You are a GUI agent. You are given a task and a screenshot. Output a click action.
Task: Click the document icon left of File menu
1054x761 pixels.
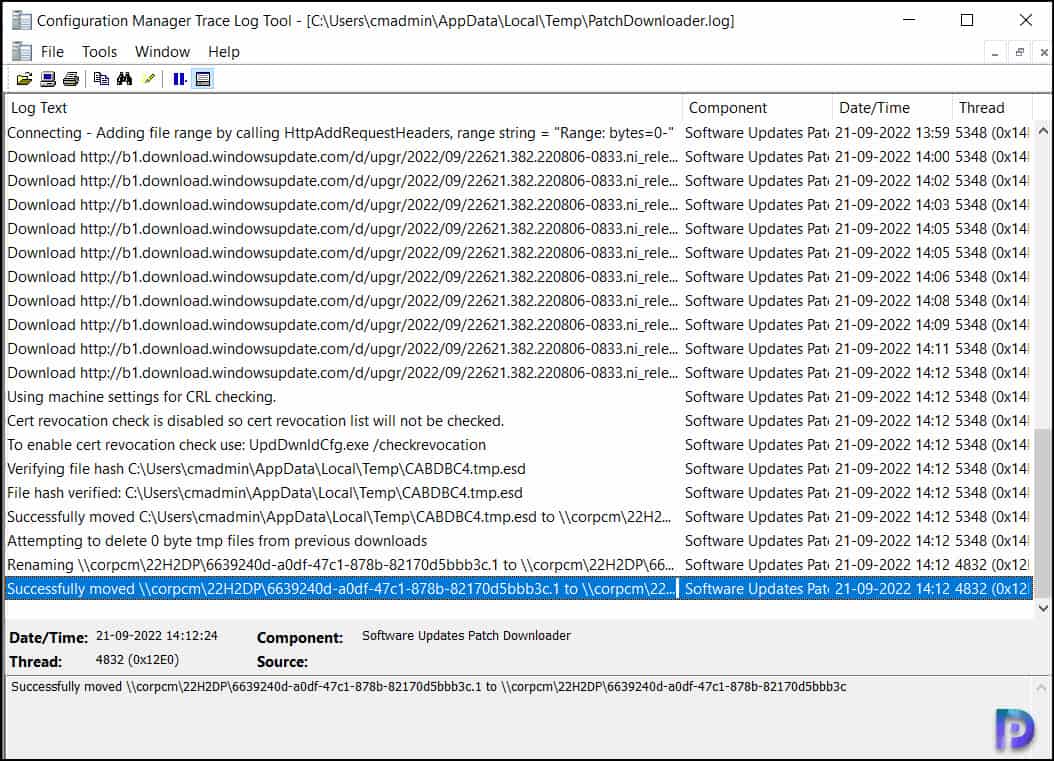pos(22,52)
